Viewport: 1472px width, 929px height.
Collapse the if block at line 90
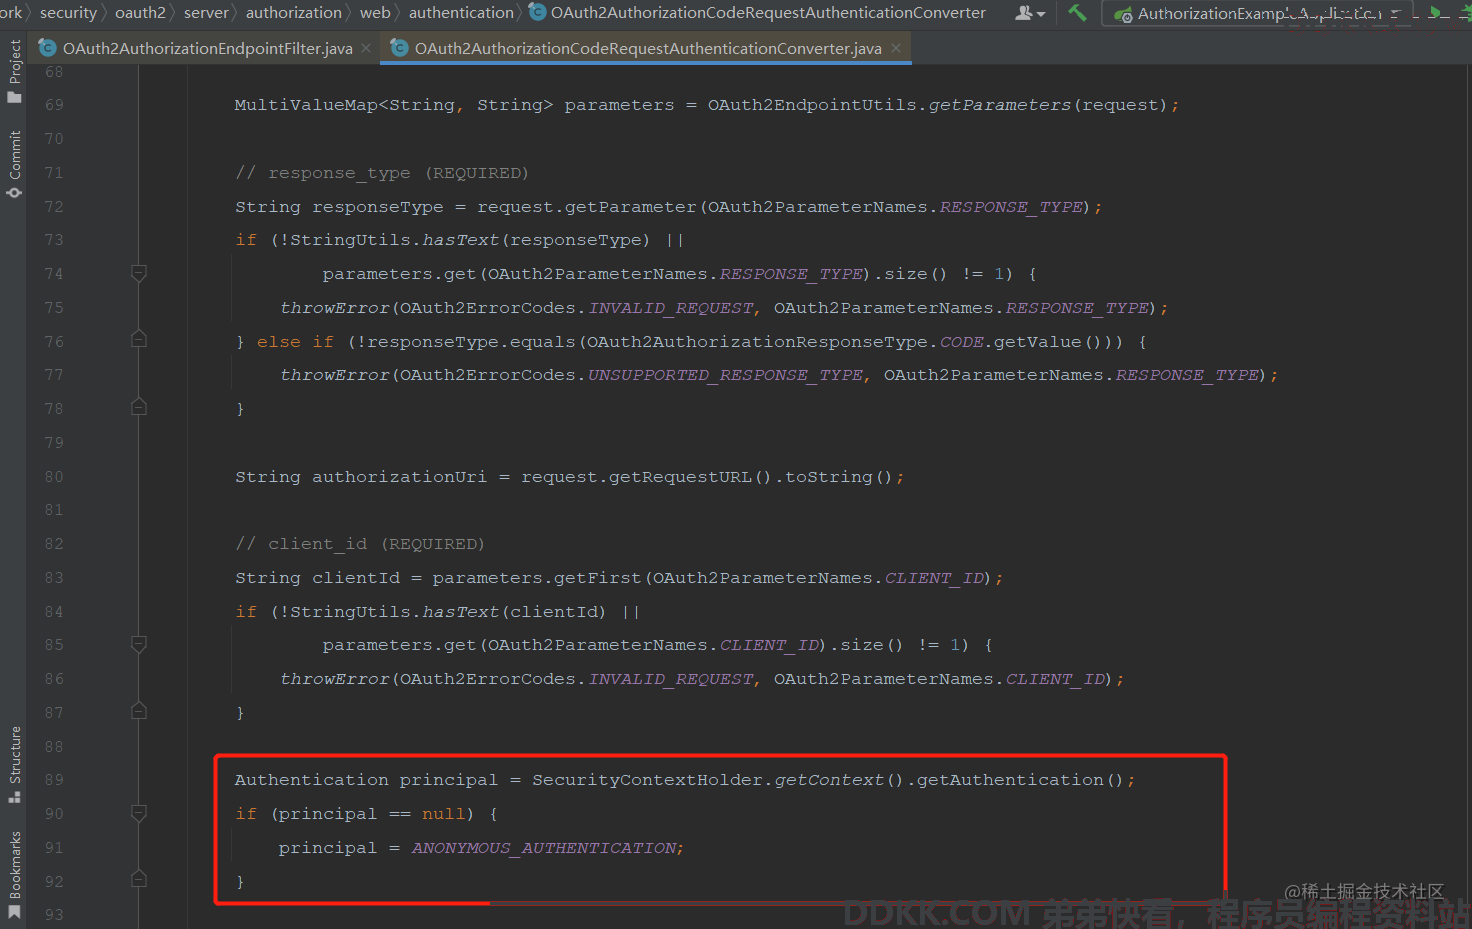coord(139,813)
